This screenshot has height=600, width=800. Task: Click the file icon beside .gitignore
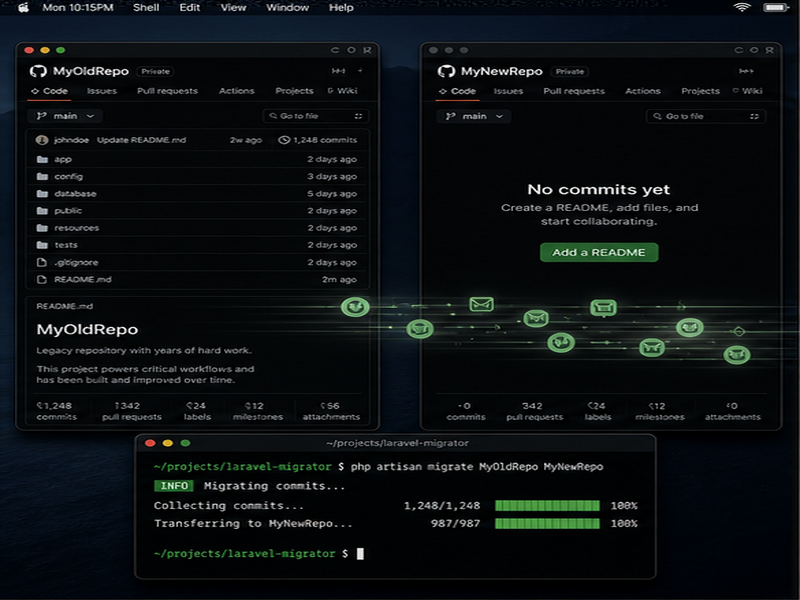(42, 262)
